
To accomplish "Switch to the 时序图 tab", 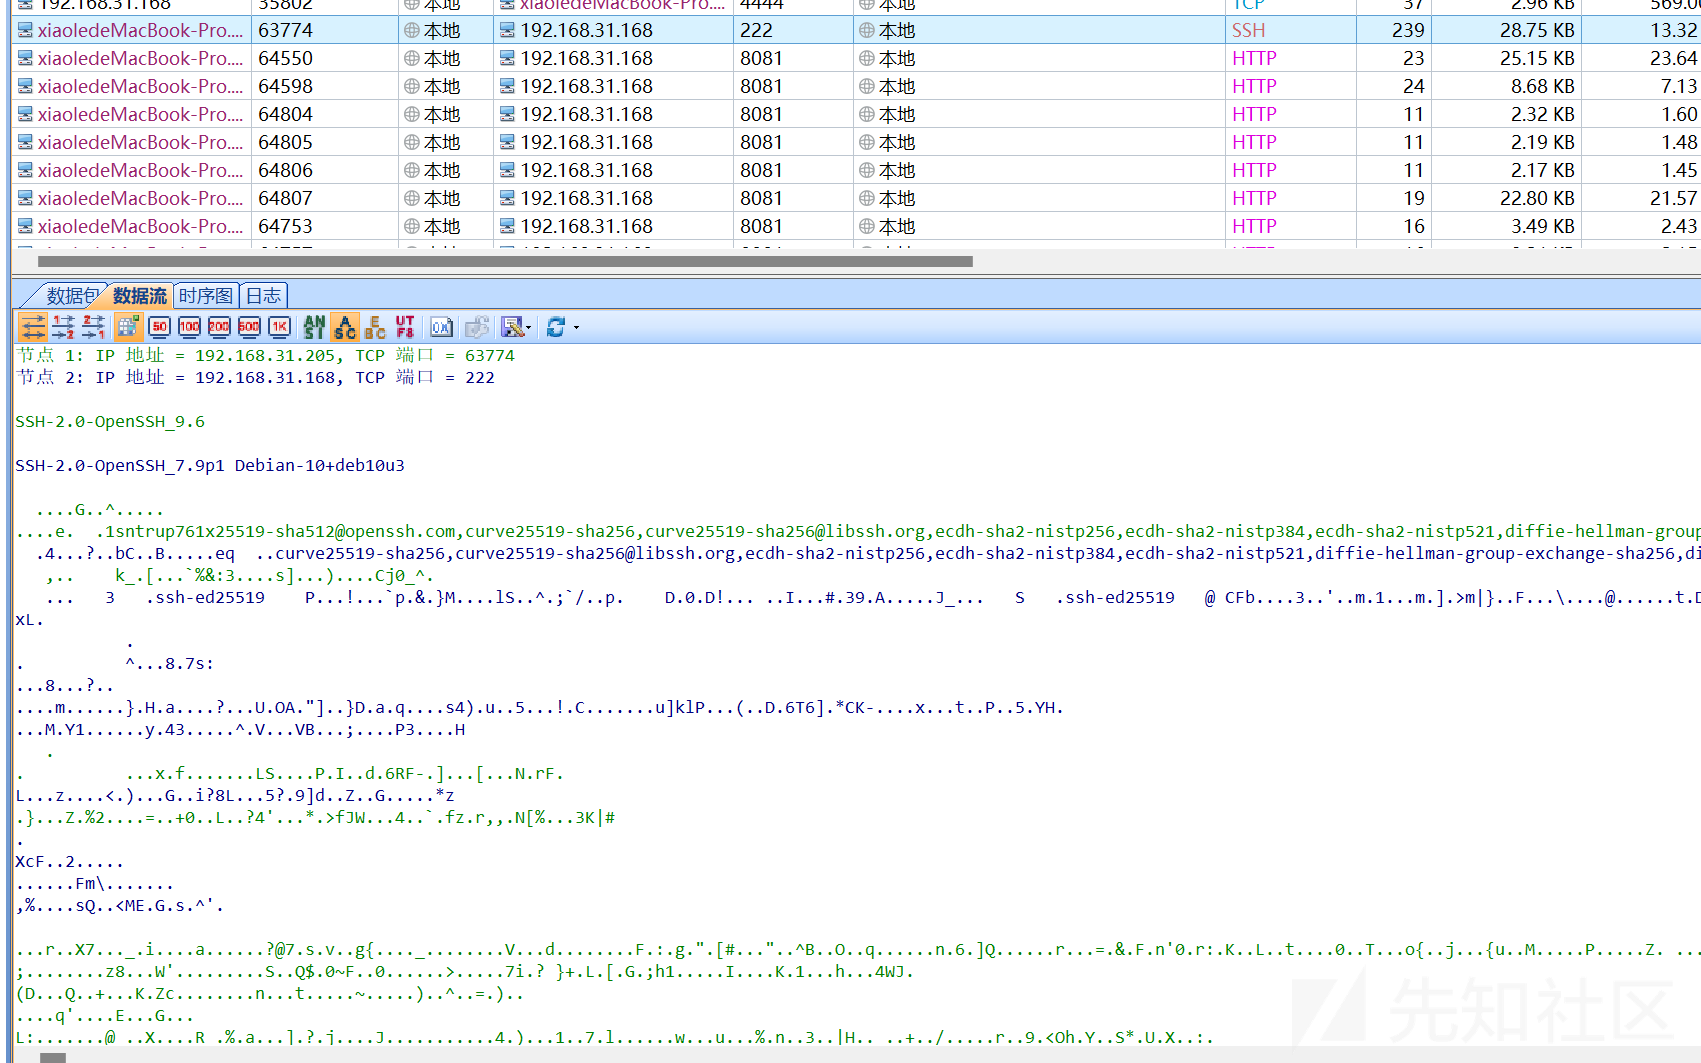I will pos(206,296).
